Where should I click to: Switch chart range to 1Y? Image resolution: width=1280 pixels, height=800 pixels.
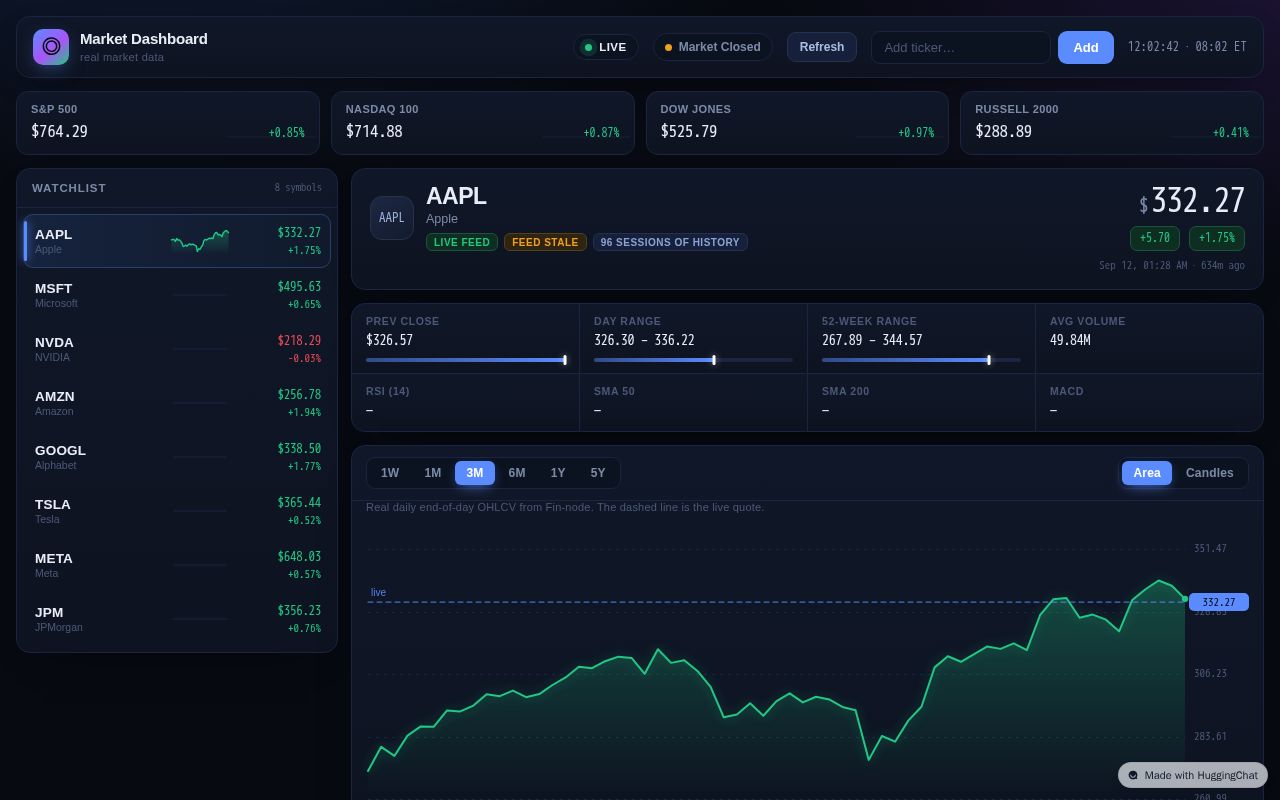(x=558, y=473)
